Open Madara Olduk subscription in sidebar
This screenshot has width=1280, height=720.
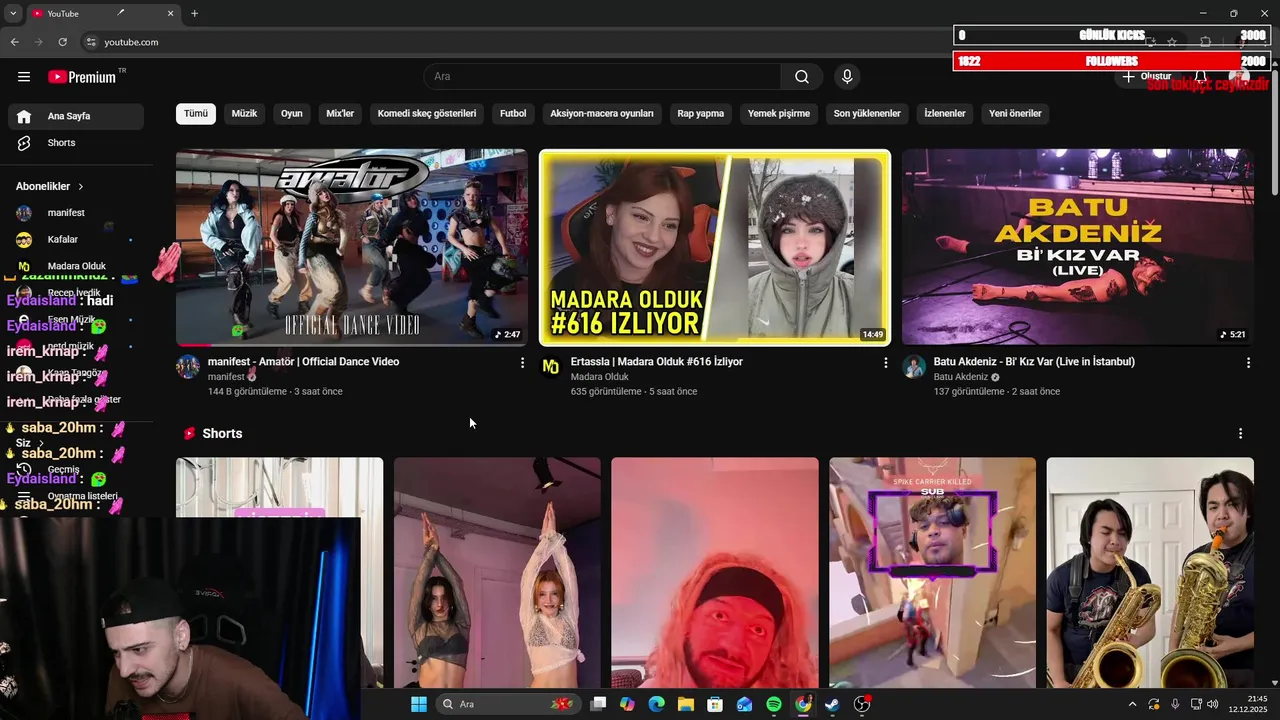(76, 266)
